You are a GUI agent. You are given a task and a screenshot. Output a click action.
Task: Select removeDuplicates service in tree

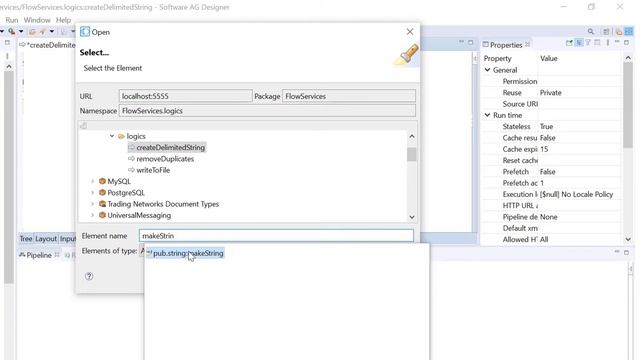coord(165,159)
